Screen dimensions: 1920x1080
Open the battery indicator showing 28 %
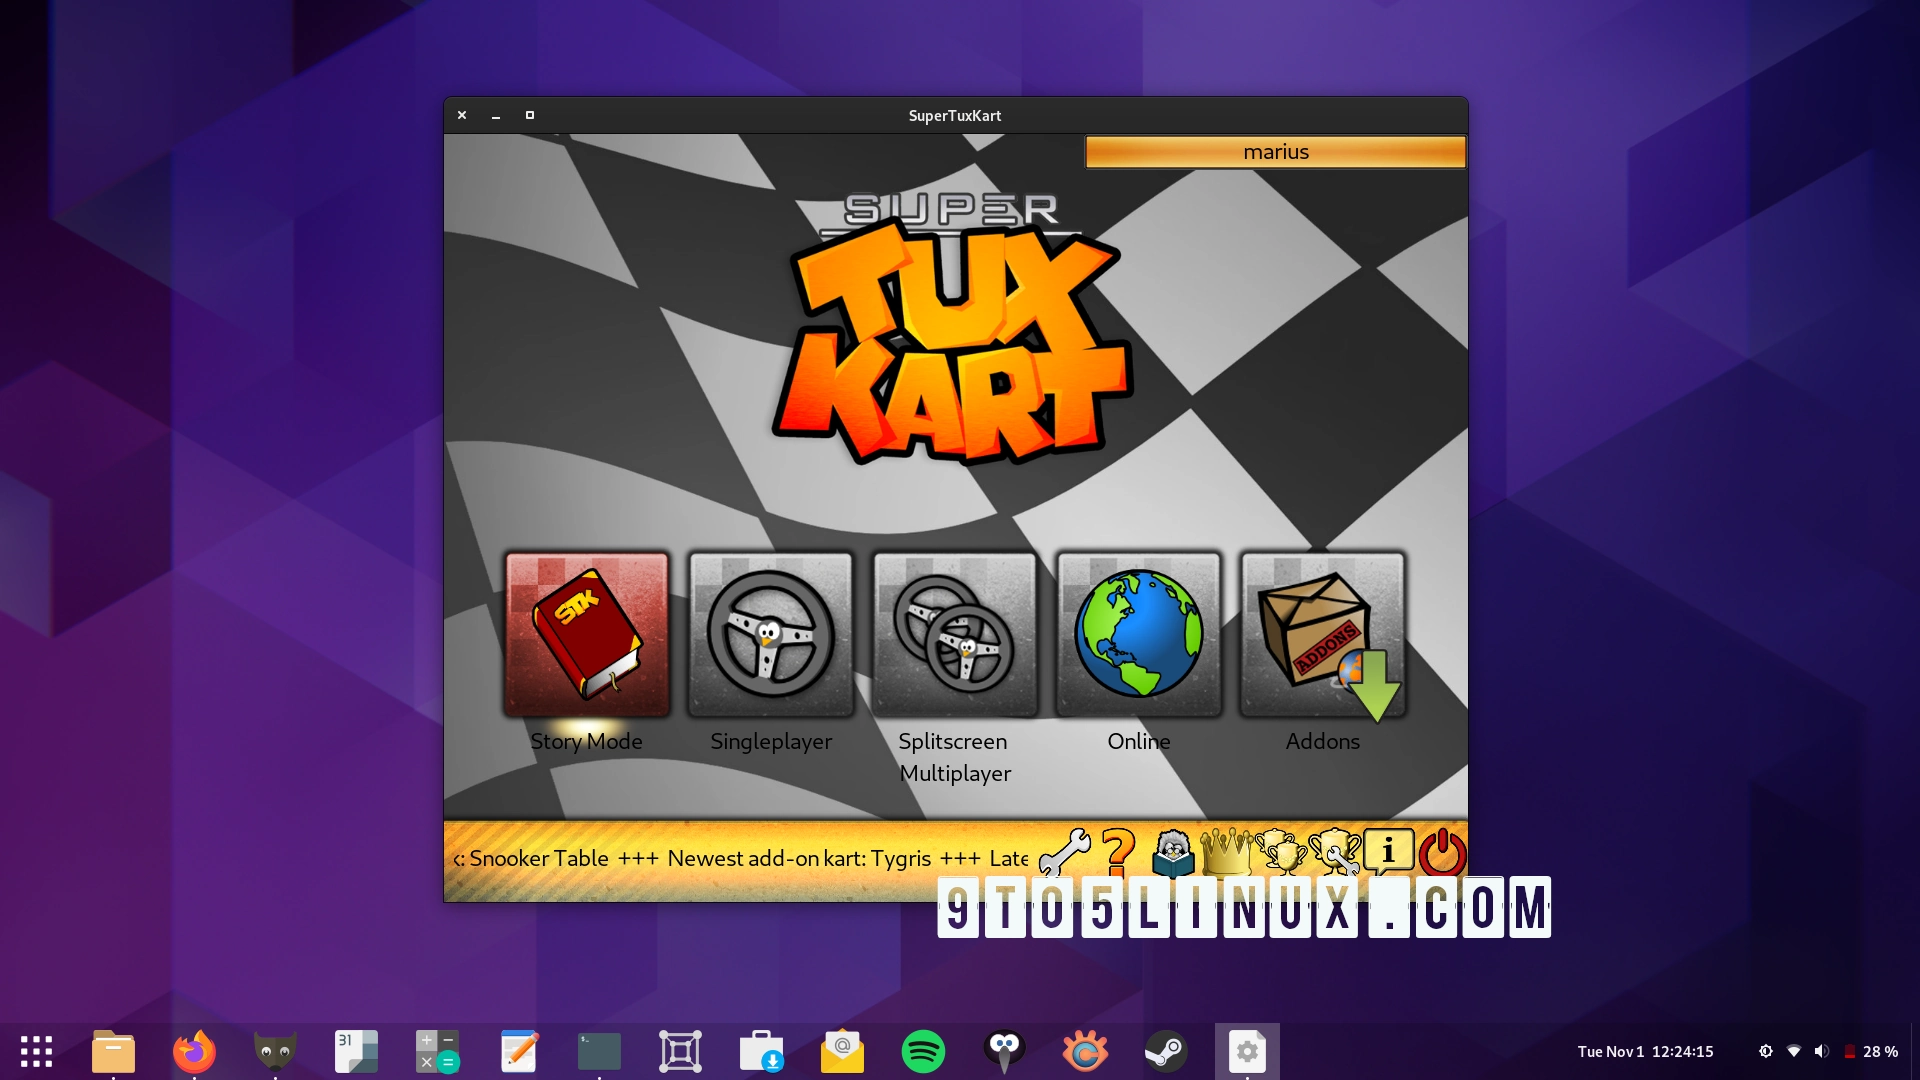coord(1870,1052)
